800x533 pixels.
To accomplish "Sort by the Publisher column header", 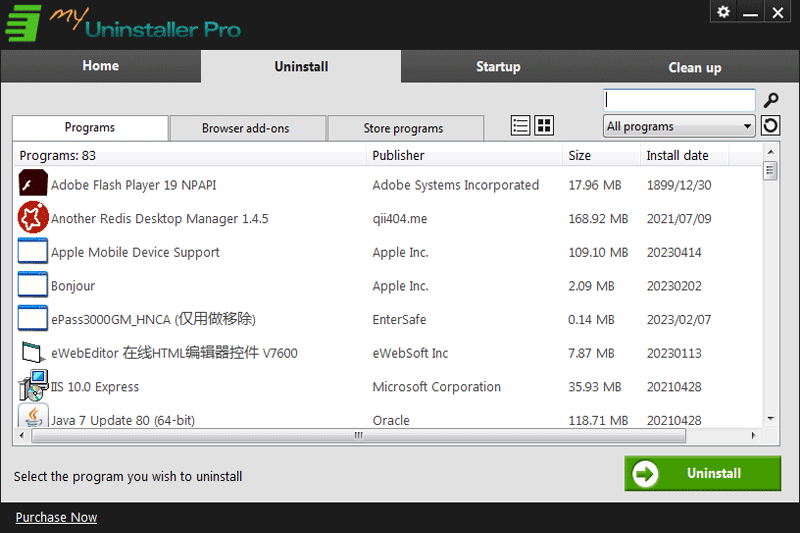I will tap(464, 155).
